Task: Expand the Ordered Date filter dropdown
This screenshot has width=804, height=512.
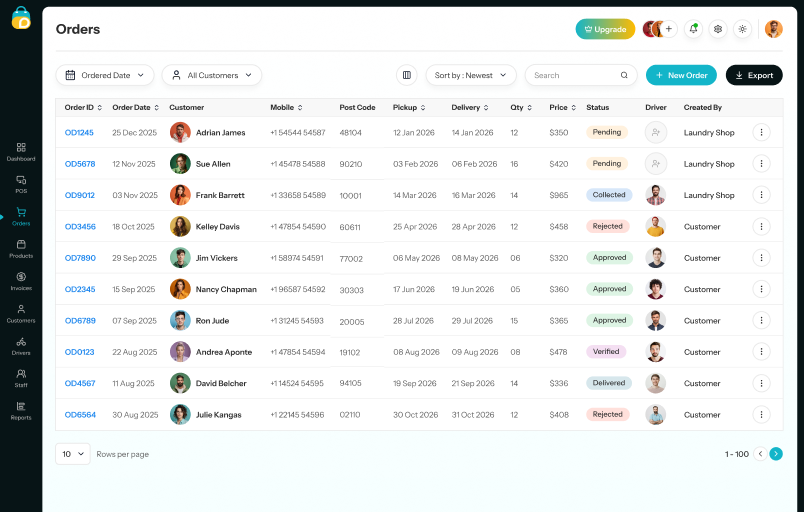Action: pyautogui.click(x=105, y=75)
